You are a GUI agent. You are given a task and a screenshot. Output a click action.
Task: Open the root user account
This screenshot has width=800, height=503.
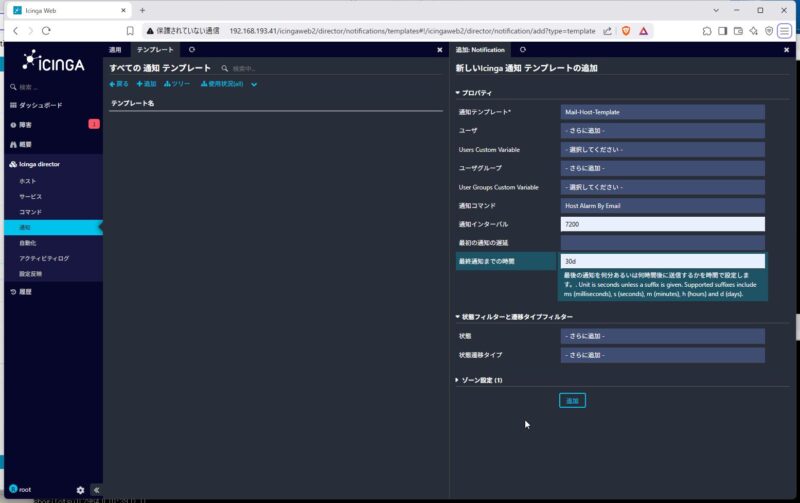(x=20, y=489)
